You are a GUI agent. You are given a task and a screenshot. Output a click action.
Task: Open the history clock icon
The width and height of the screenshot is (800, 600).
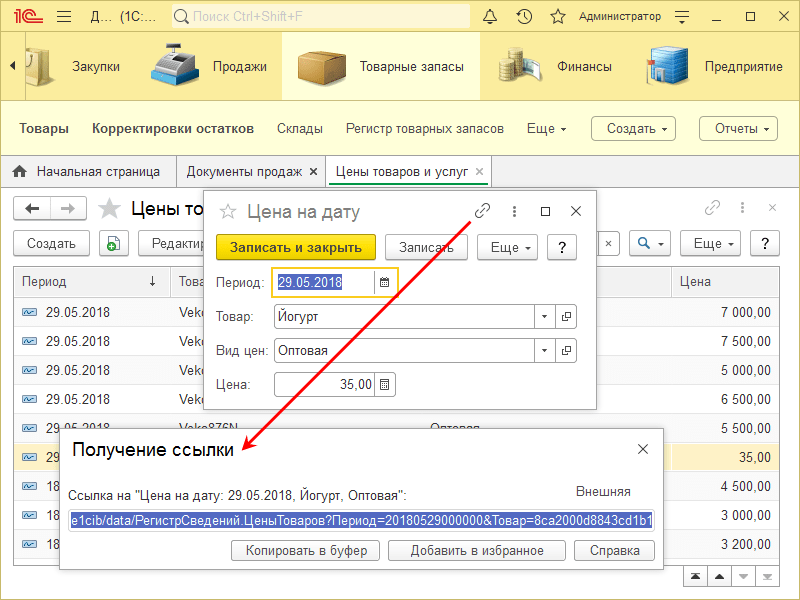click(x=524, y=17)
